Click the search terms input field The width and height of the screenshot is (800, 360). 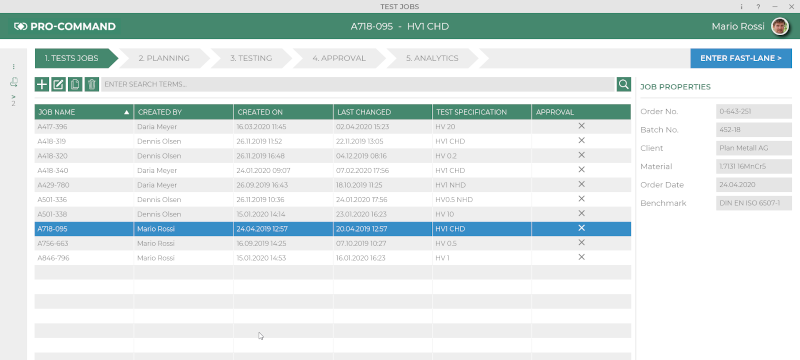point(358,84)
